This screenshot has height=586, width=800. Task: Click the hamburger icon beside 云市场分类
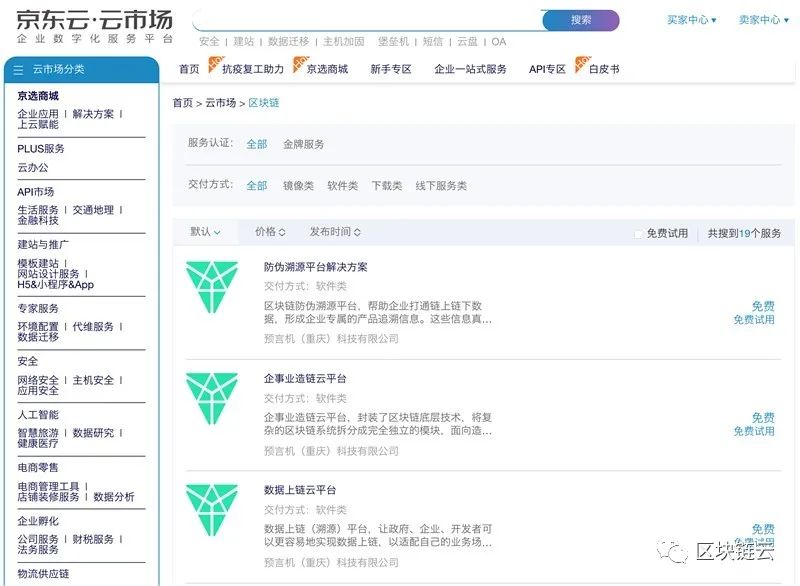pyautogui.click(x=18, y=70)
